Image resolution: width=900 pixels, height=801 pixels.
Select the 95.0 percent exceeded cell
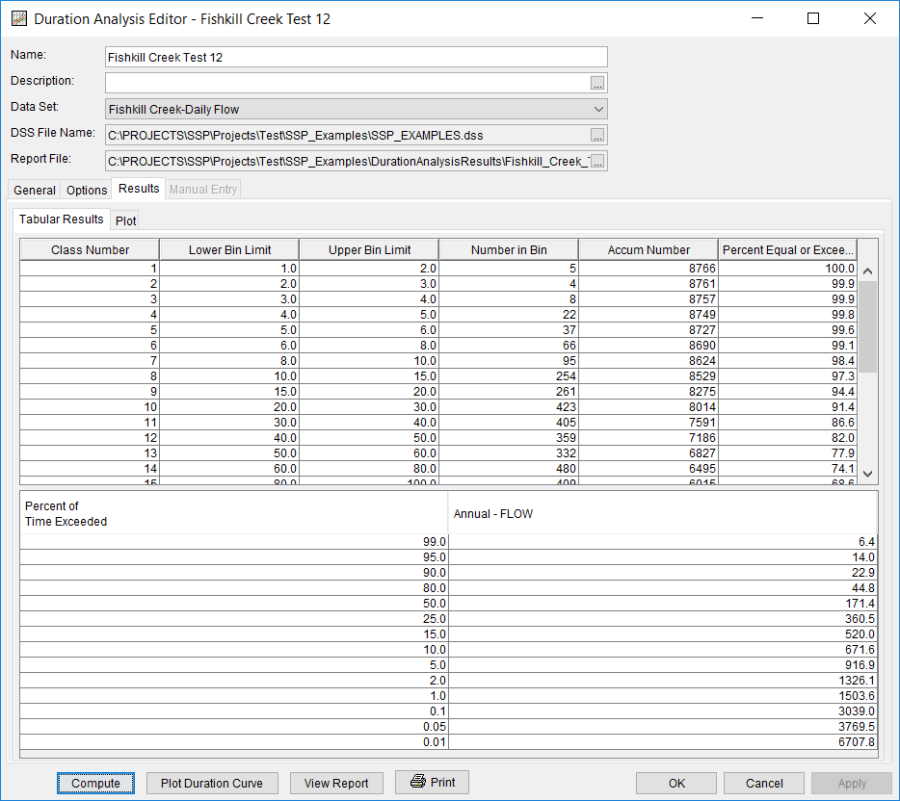coord(234,558)
